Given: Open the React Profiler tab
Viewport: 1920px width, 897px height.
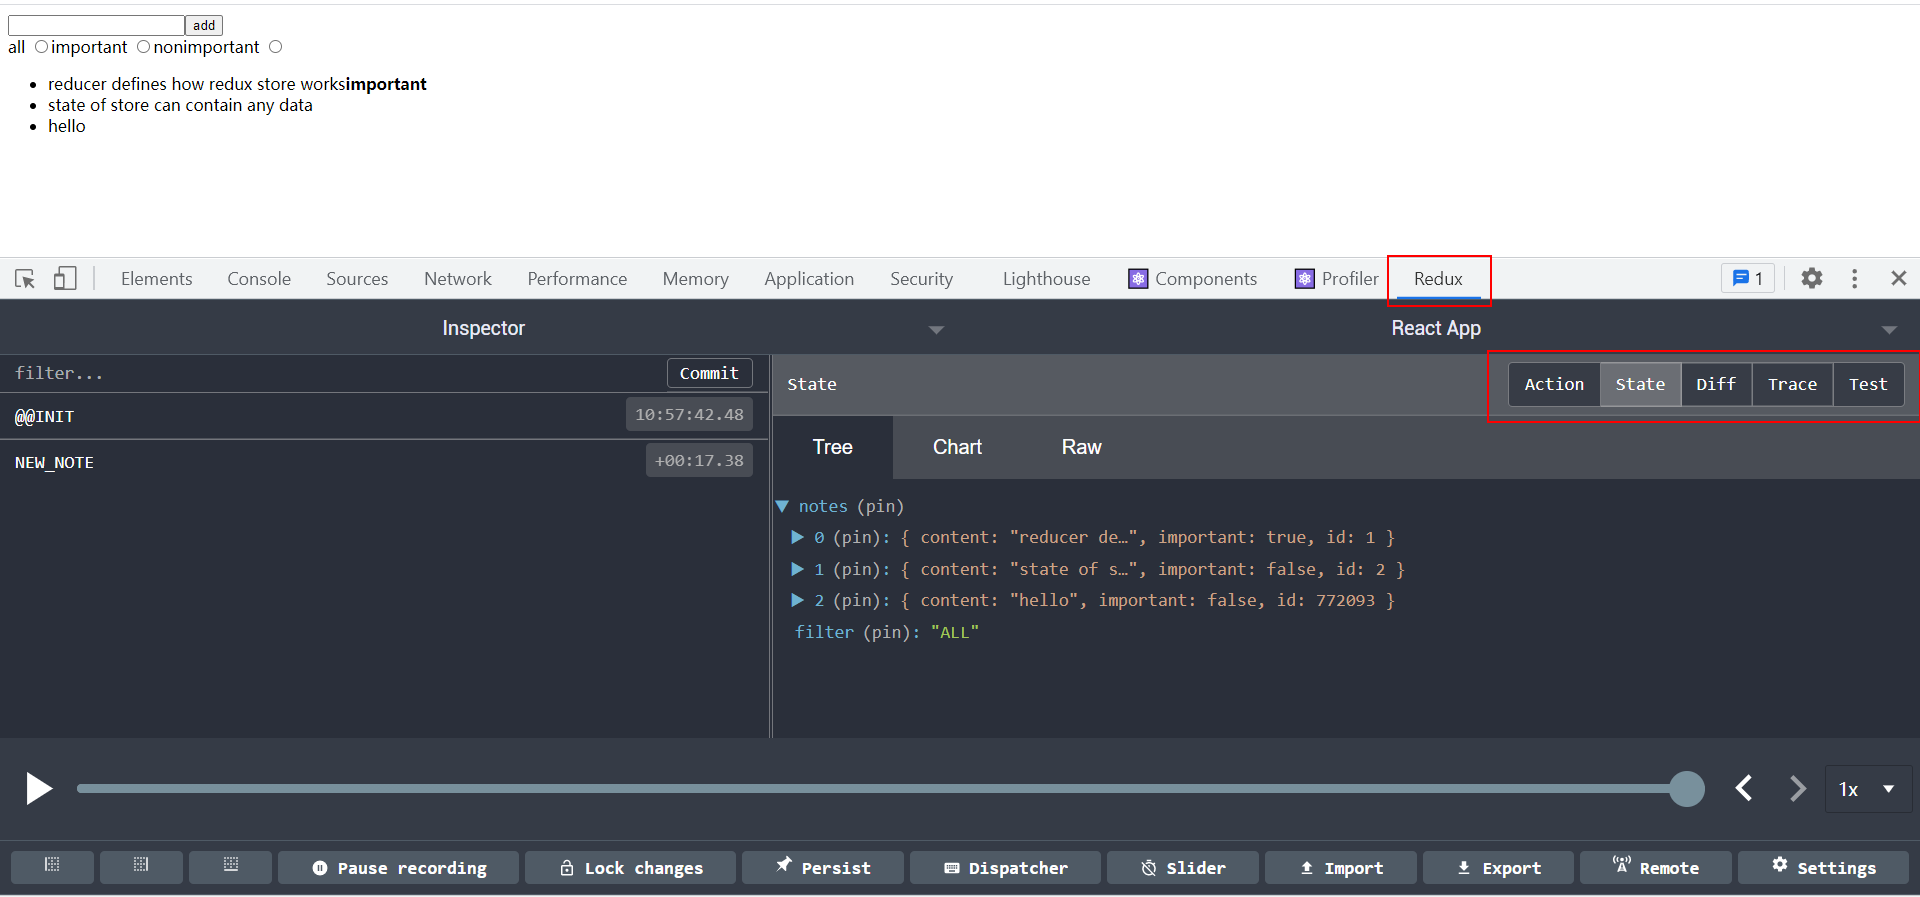Looking at the screenshot, I should click(1336, 279).
